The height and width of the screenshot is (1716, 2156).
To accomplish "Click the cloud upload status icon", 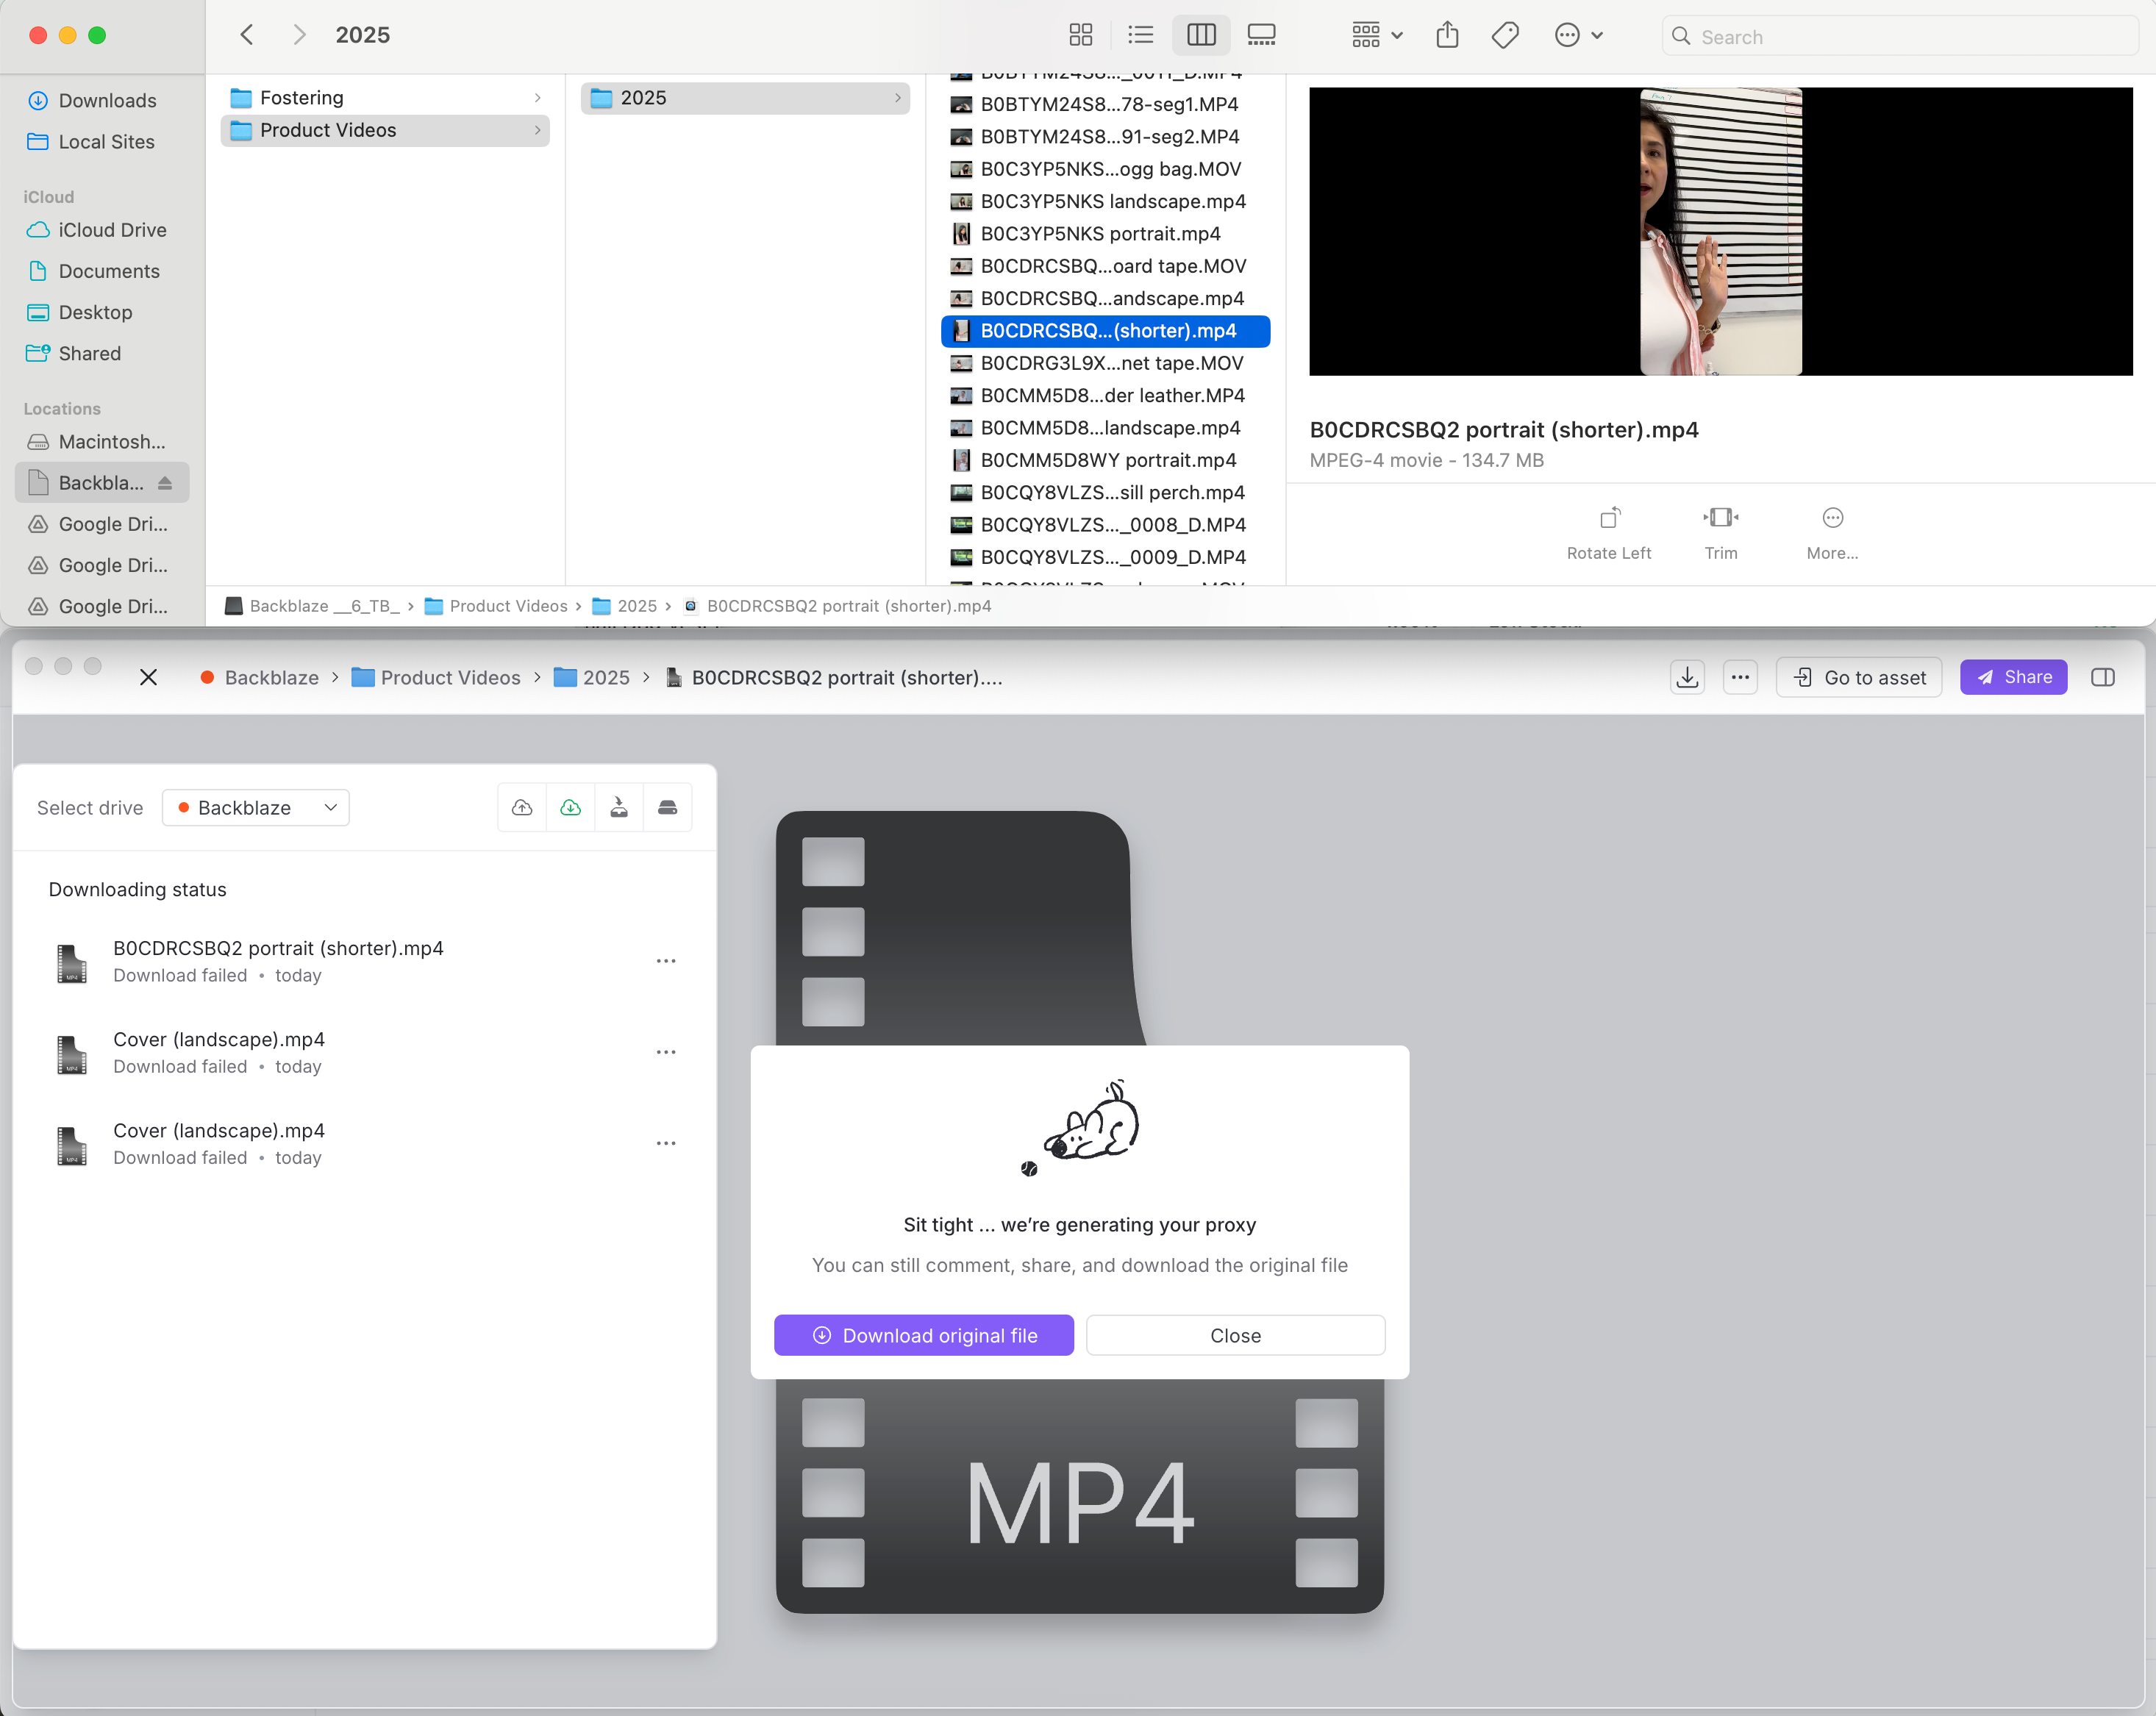I will click(x=522, y=808).
